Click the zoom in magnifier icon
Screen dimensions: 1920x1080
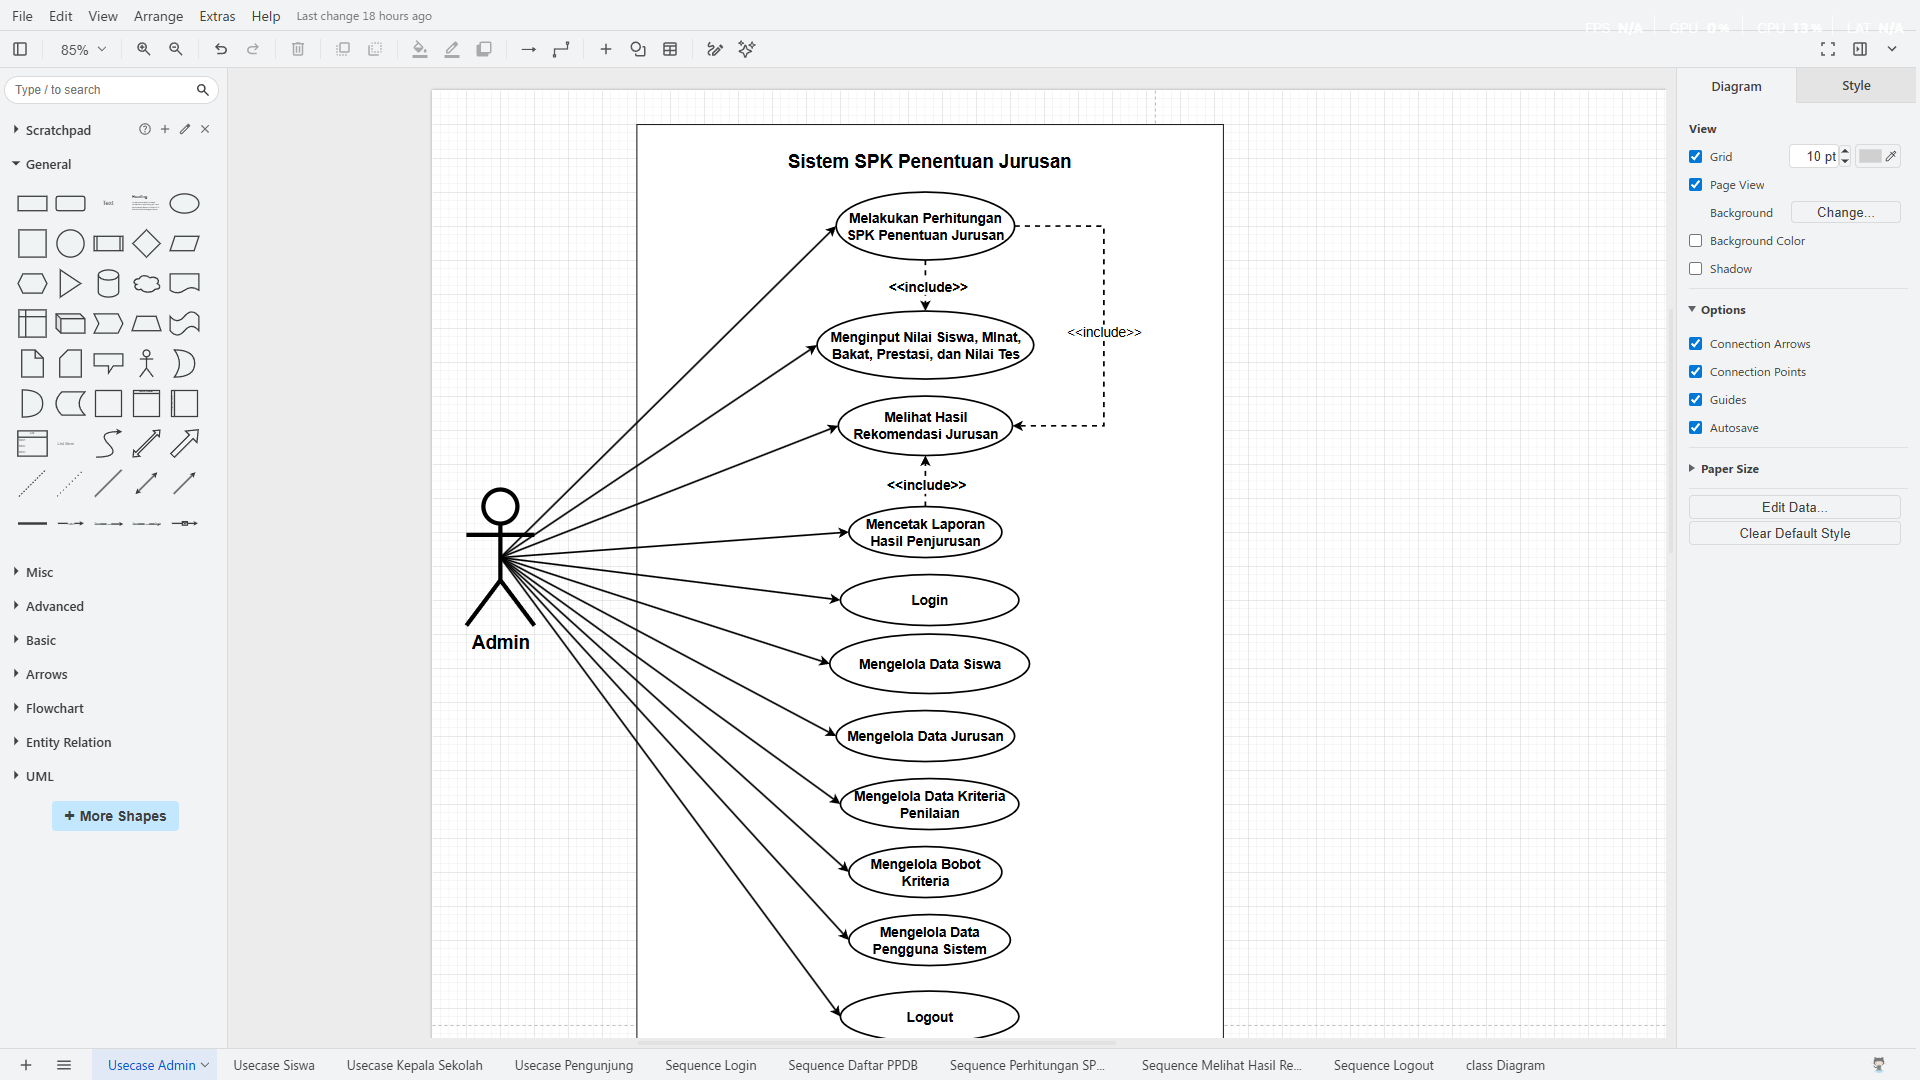coord(144,49)
